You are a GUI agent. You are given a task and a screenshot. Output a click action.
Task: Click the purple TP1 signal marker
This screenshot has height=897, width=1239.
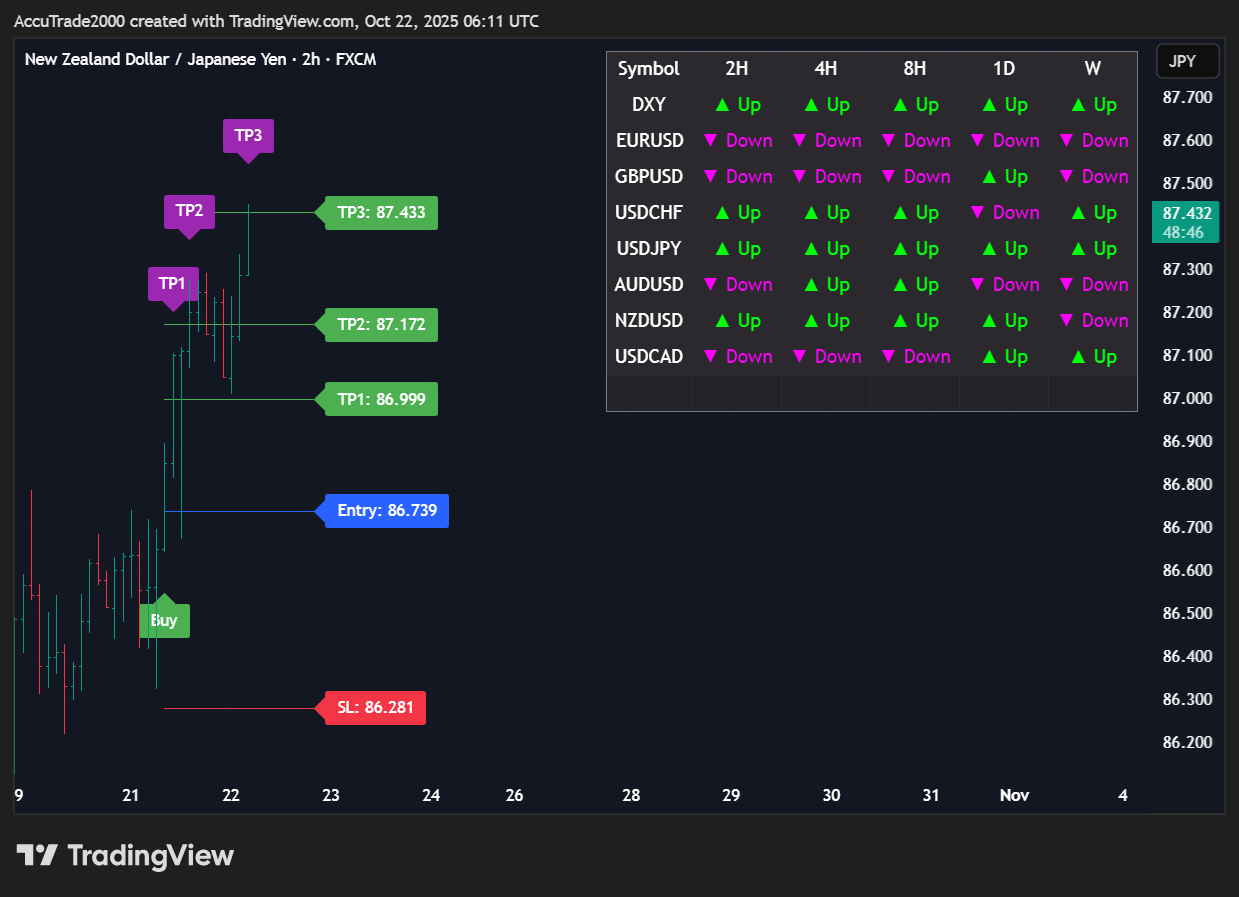(x=173, y=284)
